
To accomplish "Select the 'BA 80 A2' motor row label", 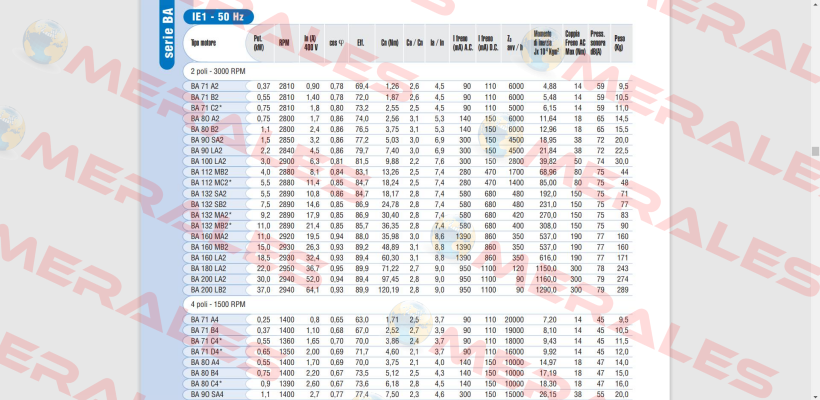I will point(204,119).
